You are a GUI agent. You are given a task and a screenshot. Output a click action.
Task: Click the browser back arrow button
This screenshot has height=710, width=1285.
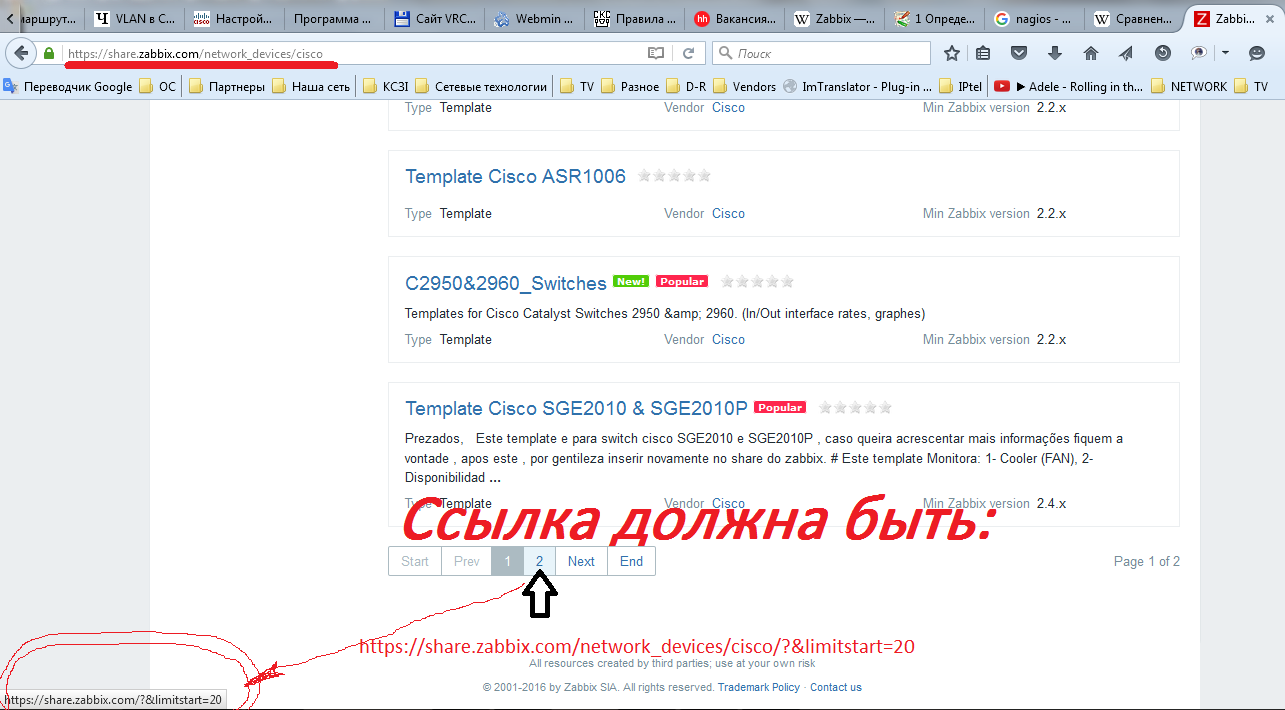point(20,53)
